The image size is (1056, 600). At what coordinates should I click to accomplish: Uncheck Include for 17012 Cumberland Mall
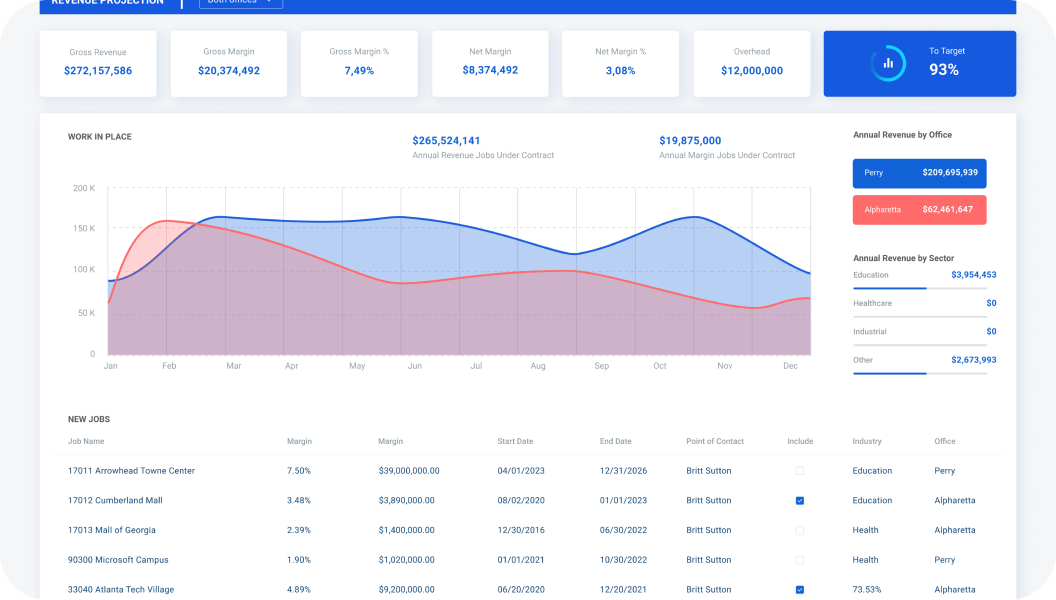(x=799, y=500)
